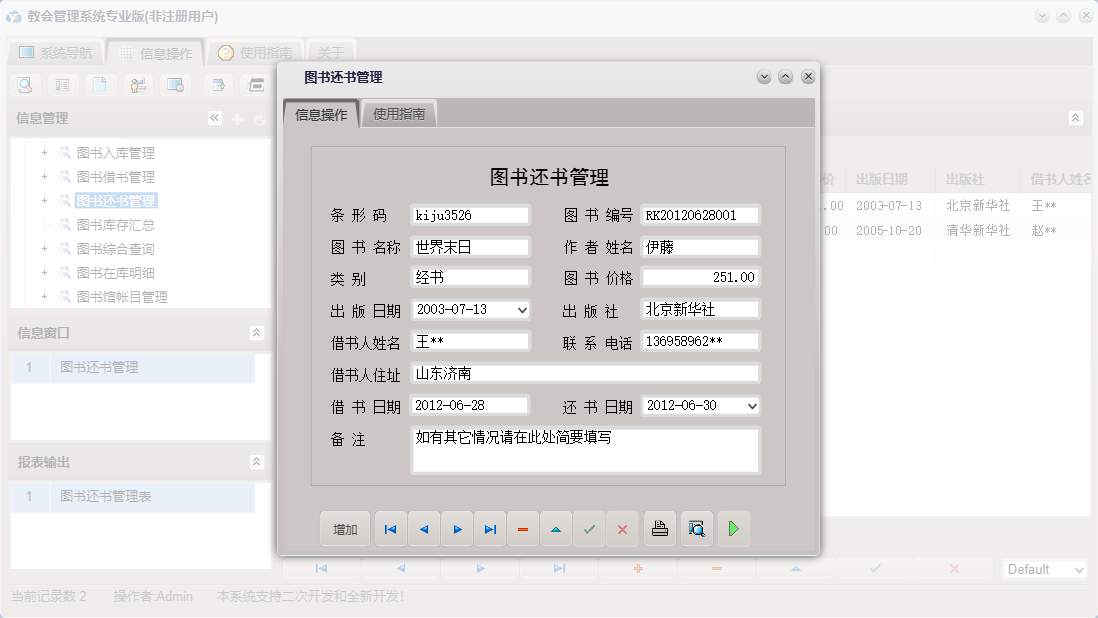Delete the current record using the red minus icon
This screenshot has width=1098, height=618.
(x=523, y=529)
